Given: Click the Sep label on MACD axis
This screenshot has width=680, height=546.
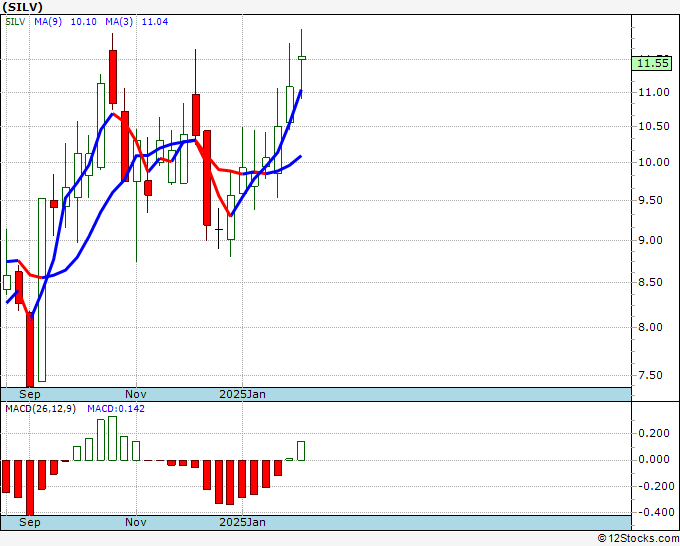Looking at the screenshot, I should click(x=29, y=522).
